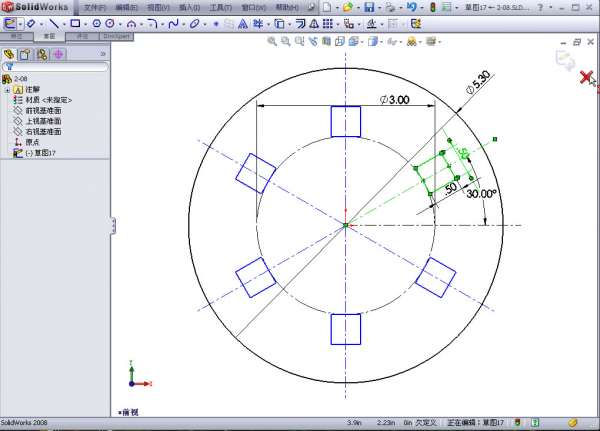Select the Rectangle sketch tool
This screenshot has height=431, width=600.
75,22
